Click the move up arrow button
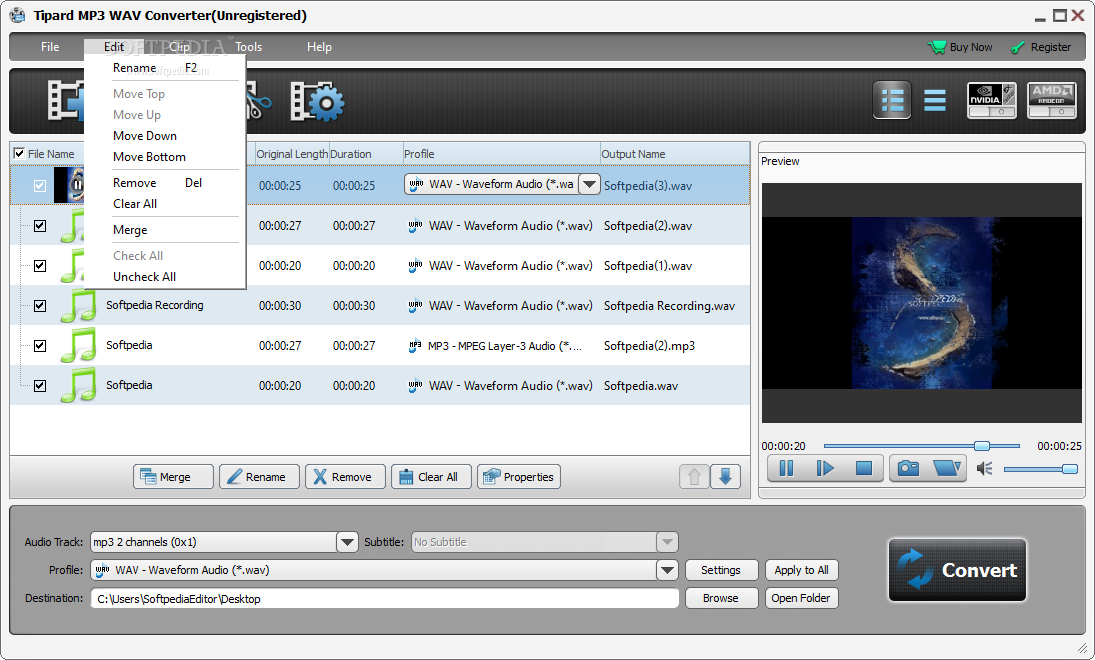Viewport: 1095px width, 660px height. click(694, 477)
